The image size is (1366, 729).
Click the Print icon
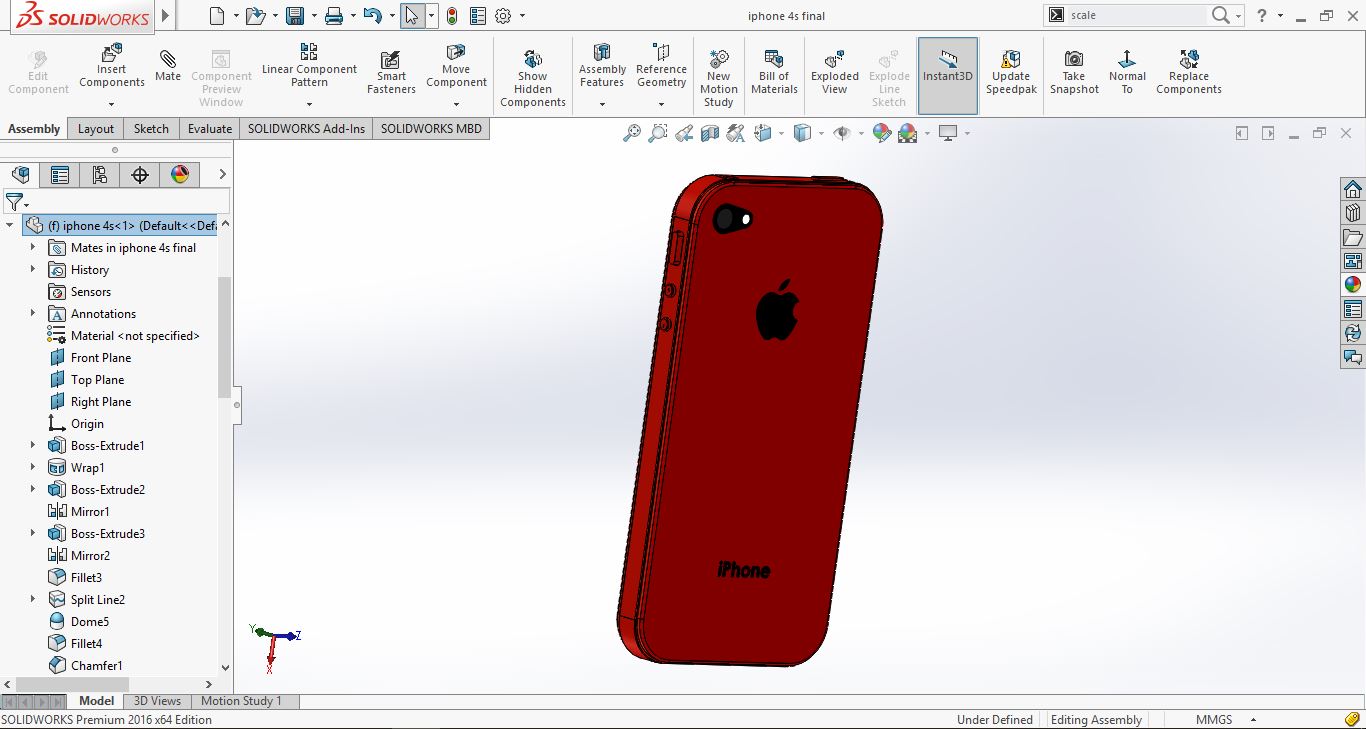[x=334, y=15]
